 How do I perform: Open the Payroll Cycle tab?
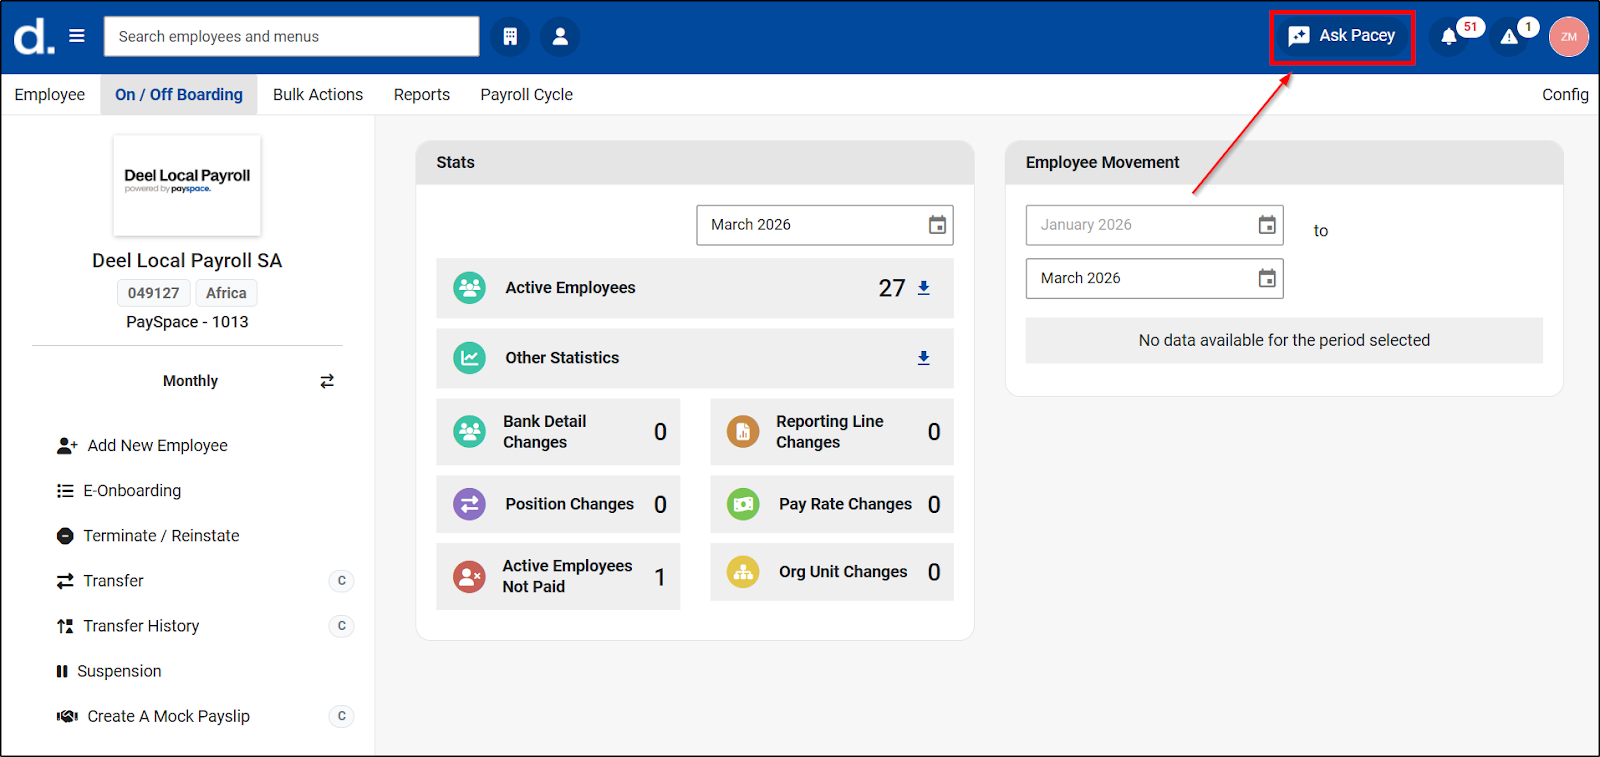tap(526, 94)
